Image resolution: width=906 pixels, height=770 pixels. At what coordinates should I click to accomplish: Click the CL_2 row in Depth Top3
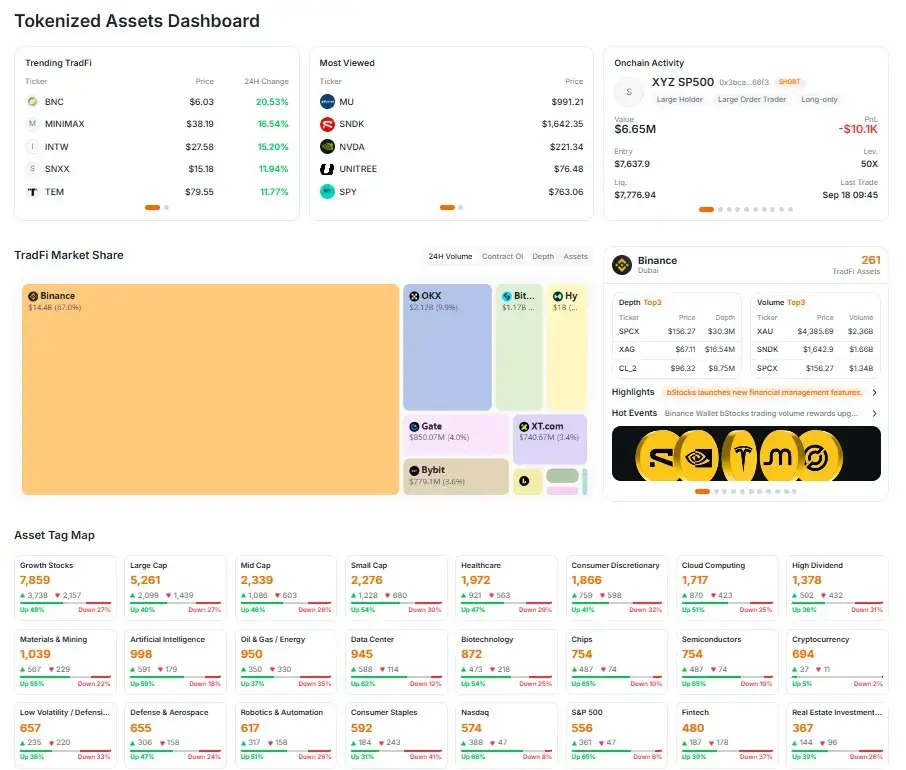(x=677, y=368)
